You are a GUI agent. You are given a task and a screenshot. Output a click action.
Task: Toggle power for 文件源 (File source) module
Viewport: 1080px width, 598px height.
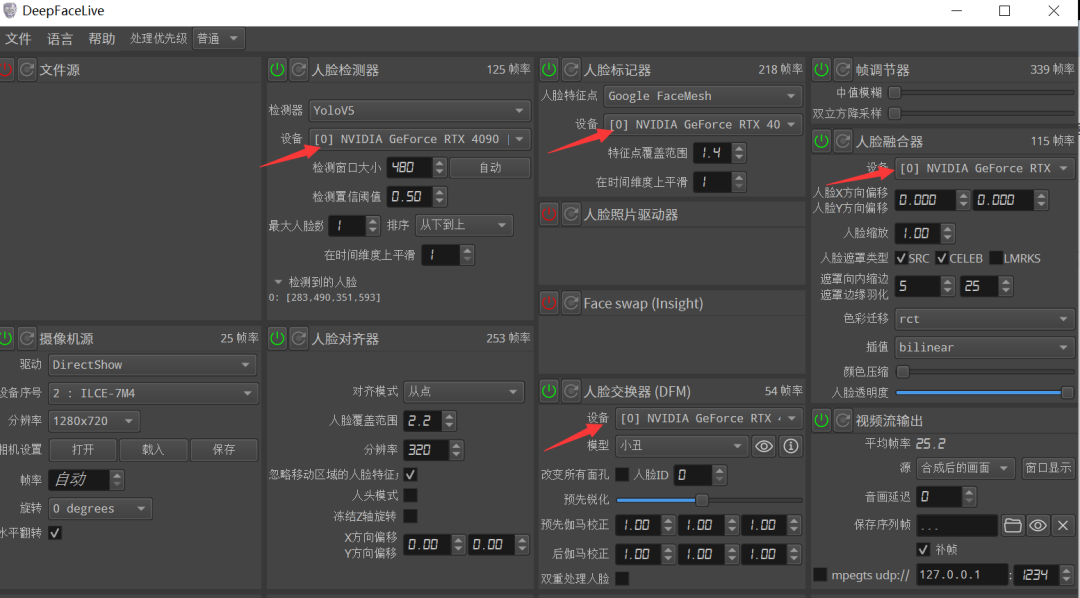6,70
